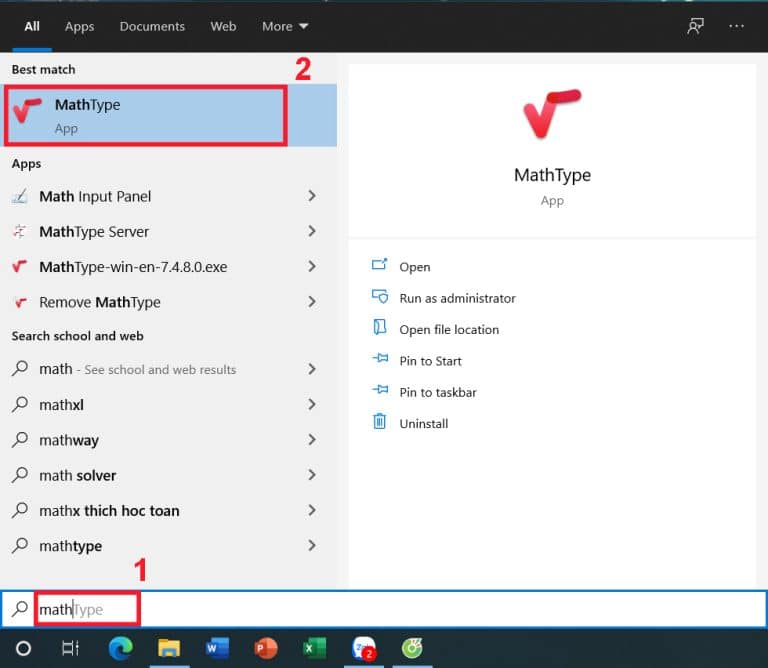768x668 pixels.
Task: Select the MathType Server icon
Action: pos(19,232)
